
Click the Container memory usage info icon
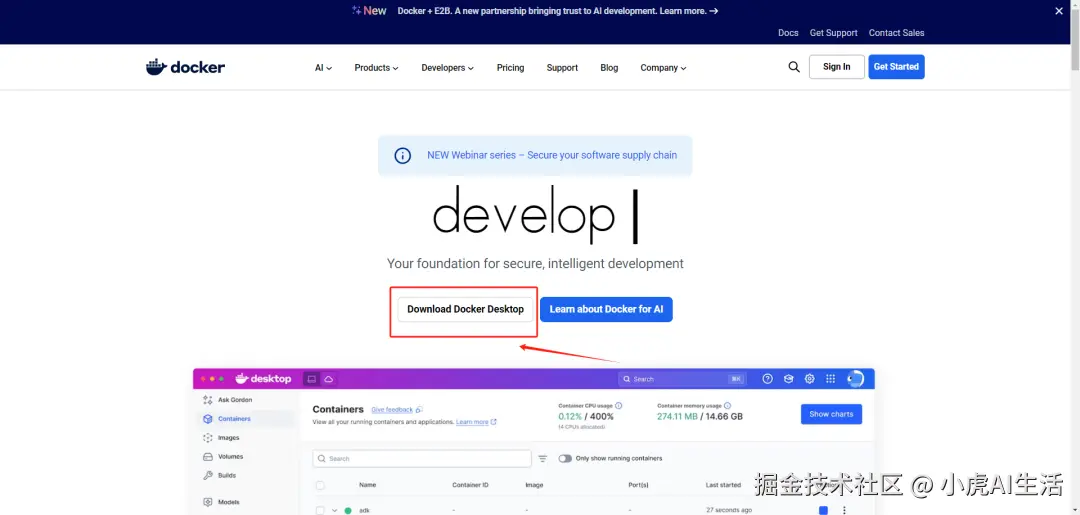pos(727,406)
